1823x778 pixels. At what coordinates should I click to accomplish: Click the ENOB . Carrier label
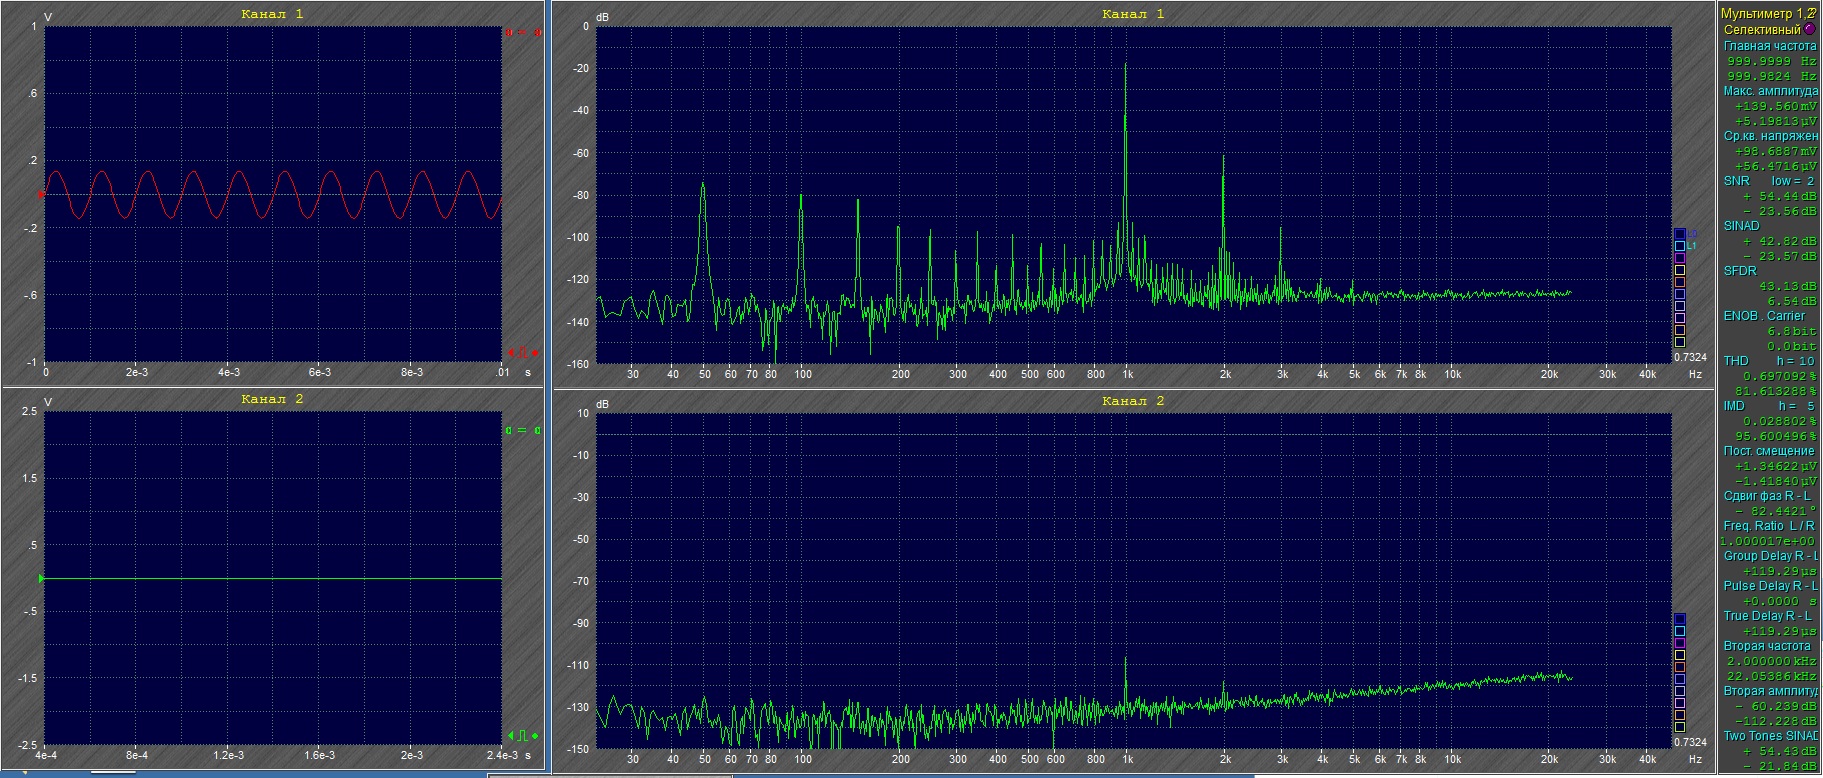(x=1764, y=315)
